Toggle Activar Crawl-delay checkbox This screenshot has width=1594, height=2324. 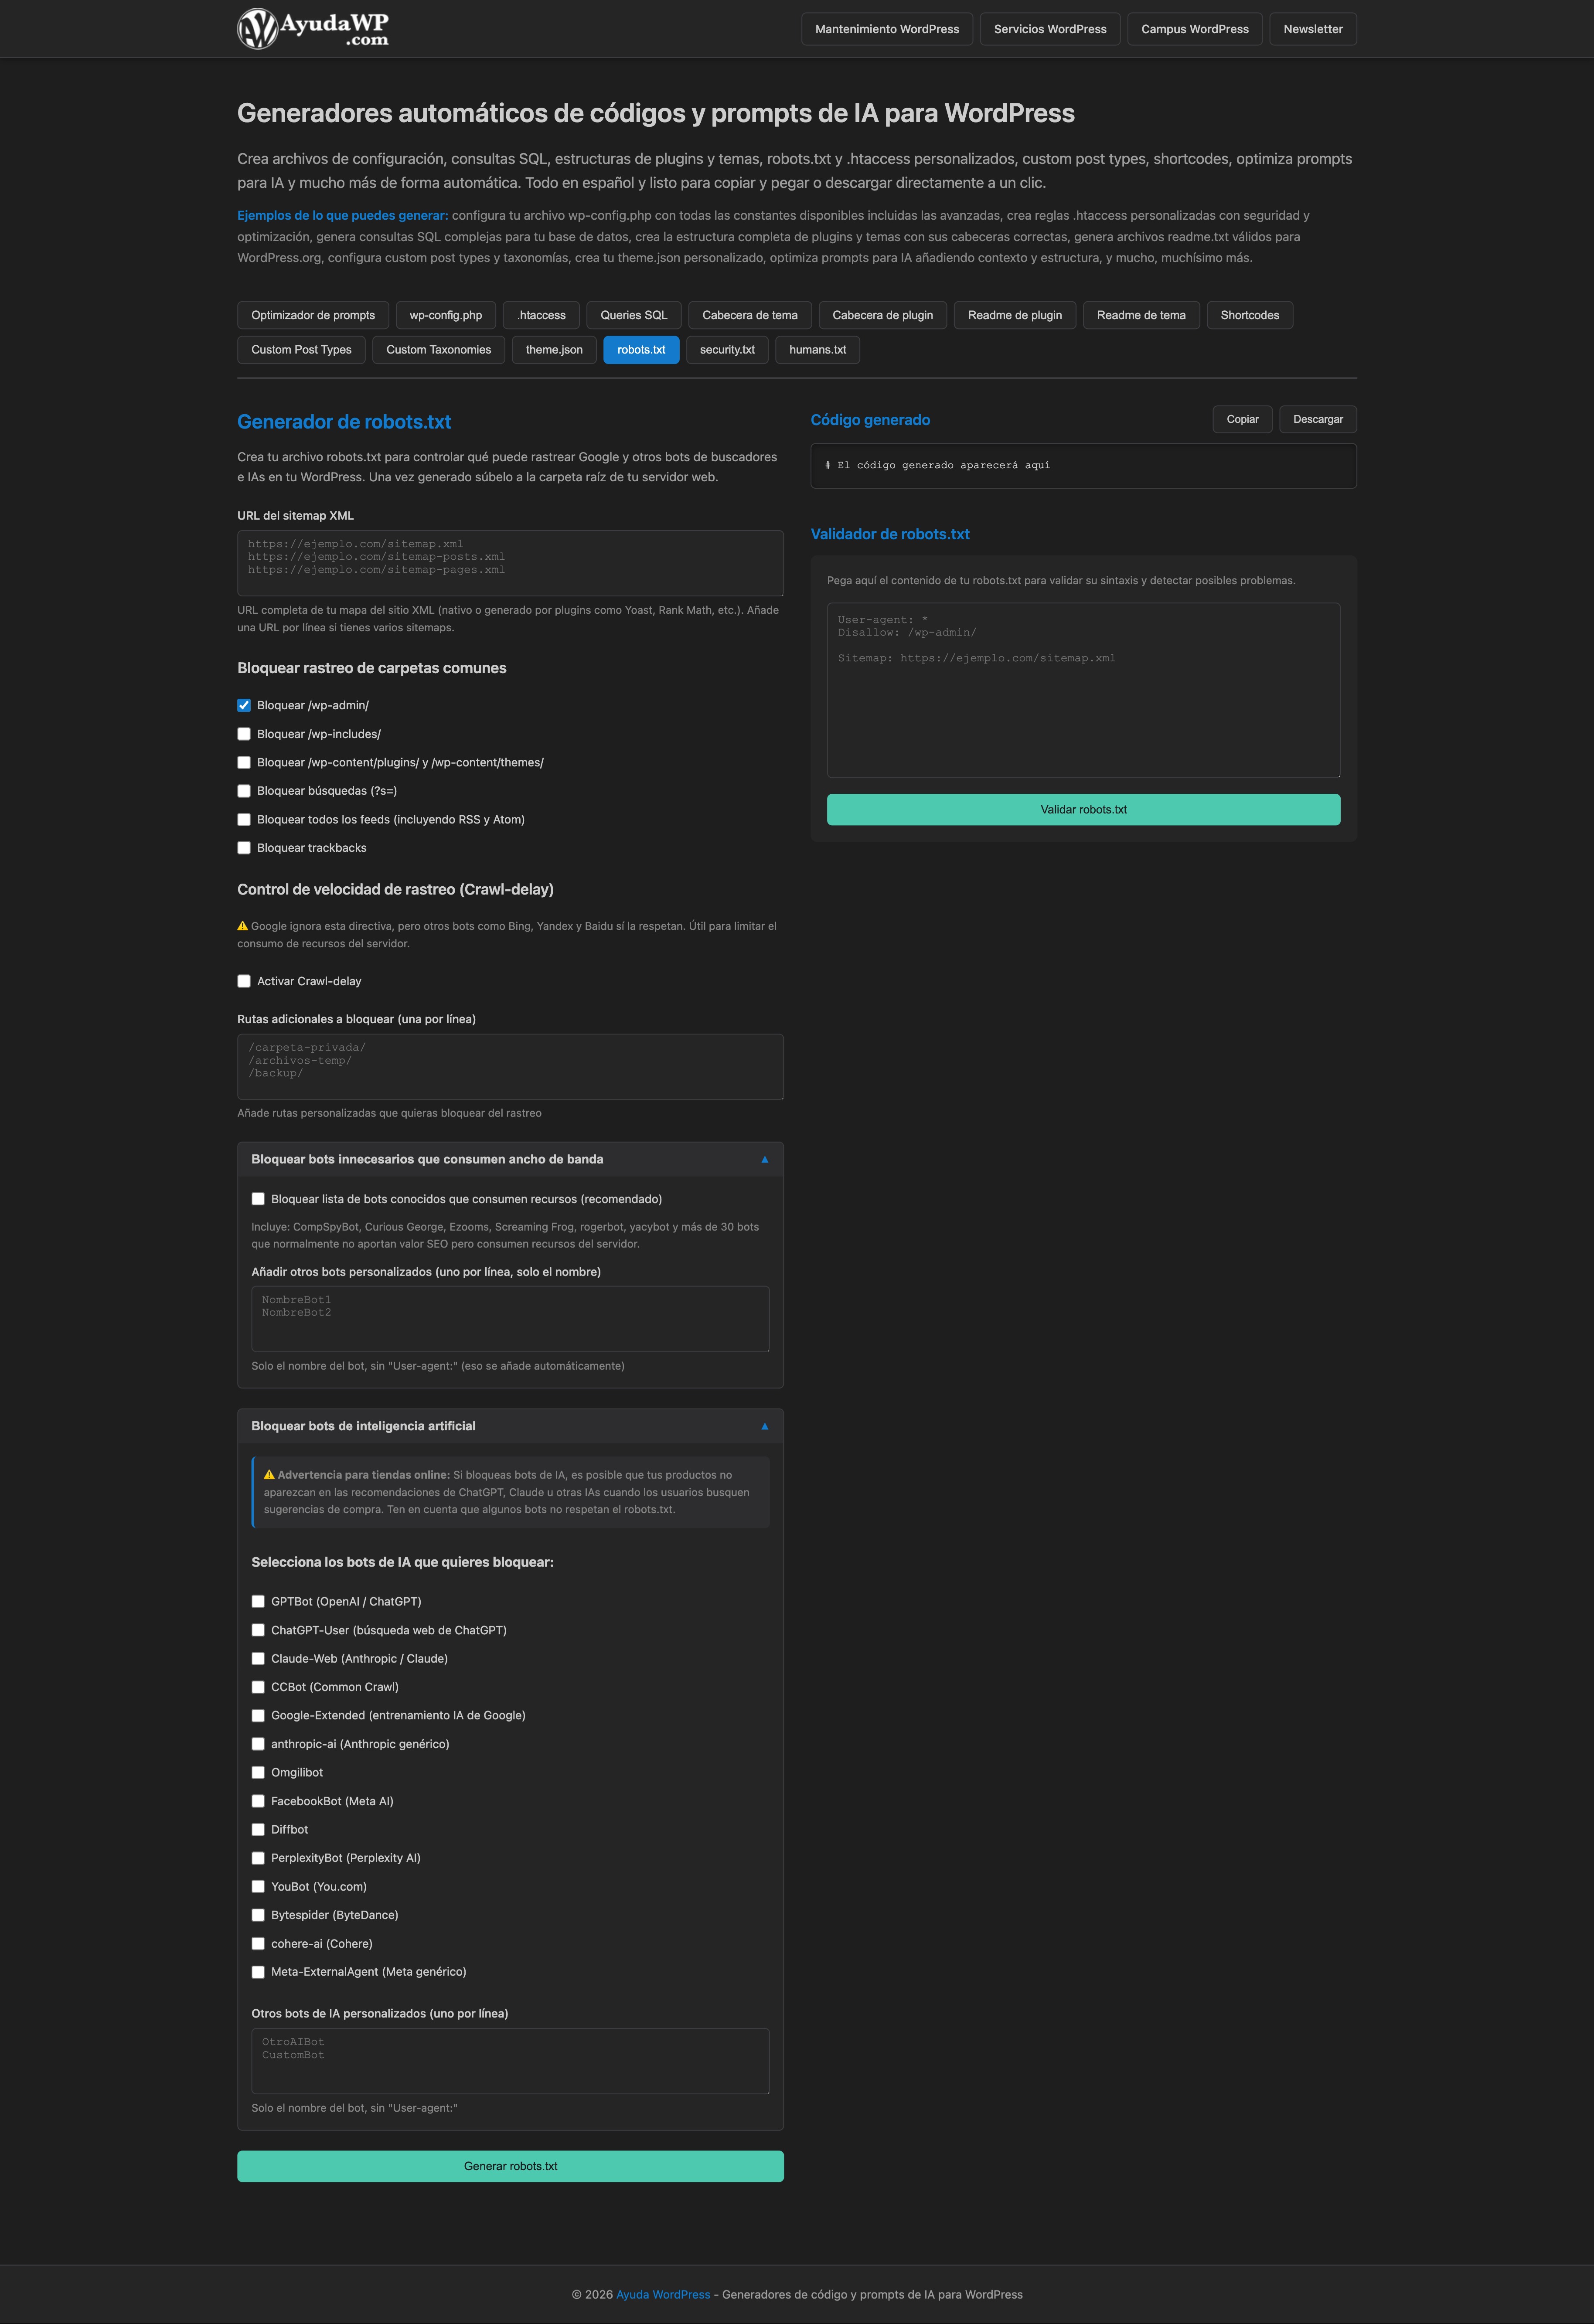(x=244, y=981)
